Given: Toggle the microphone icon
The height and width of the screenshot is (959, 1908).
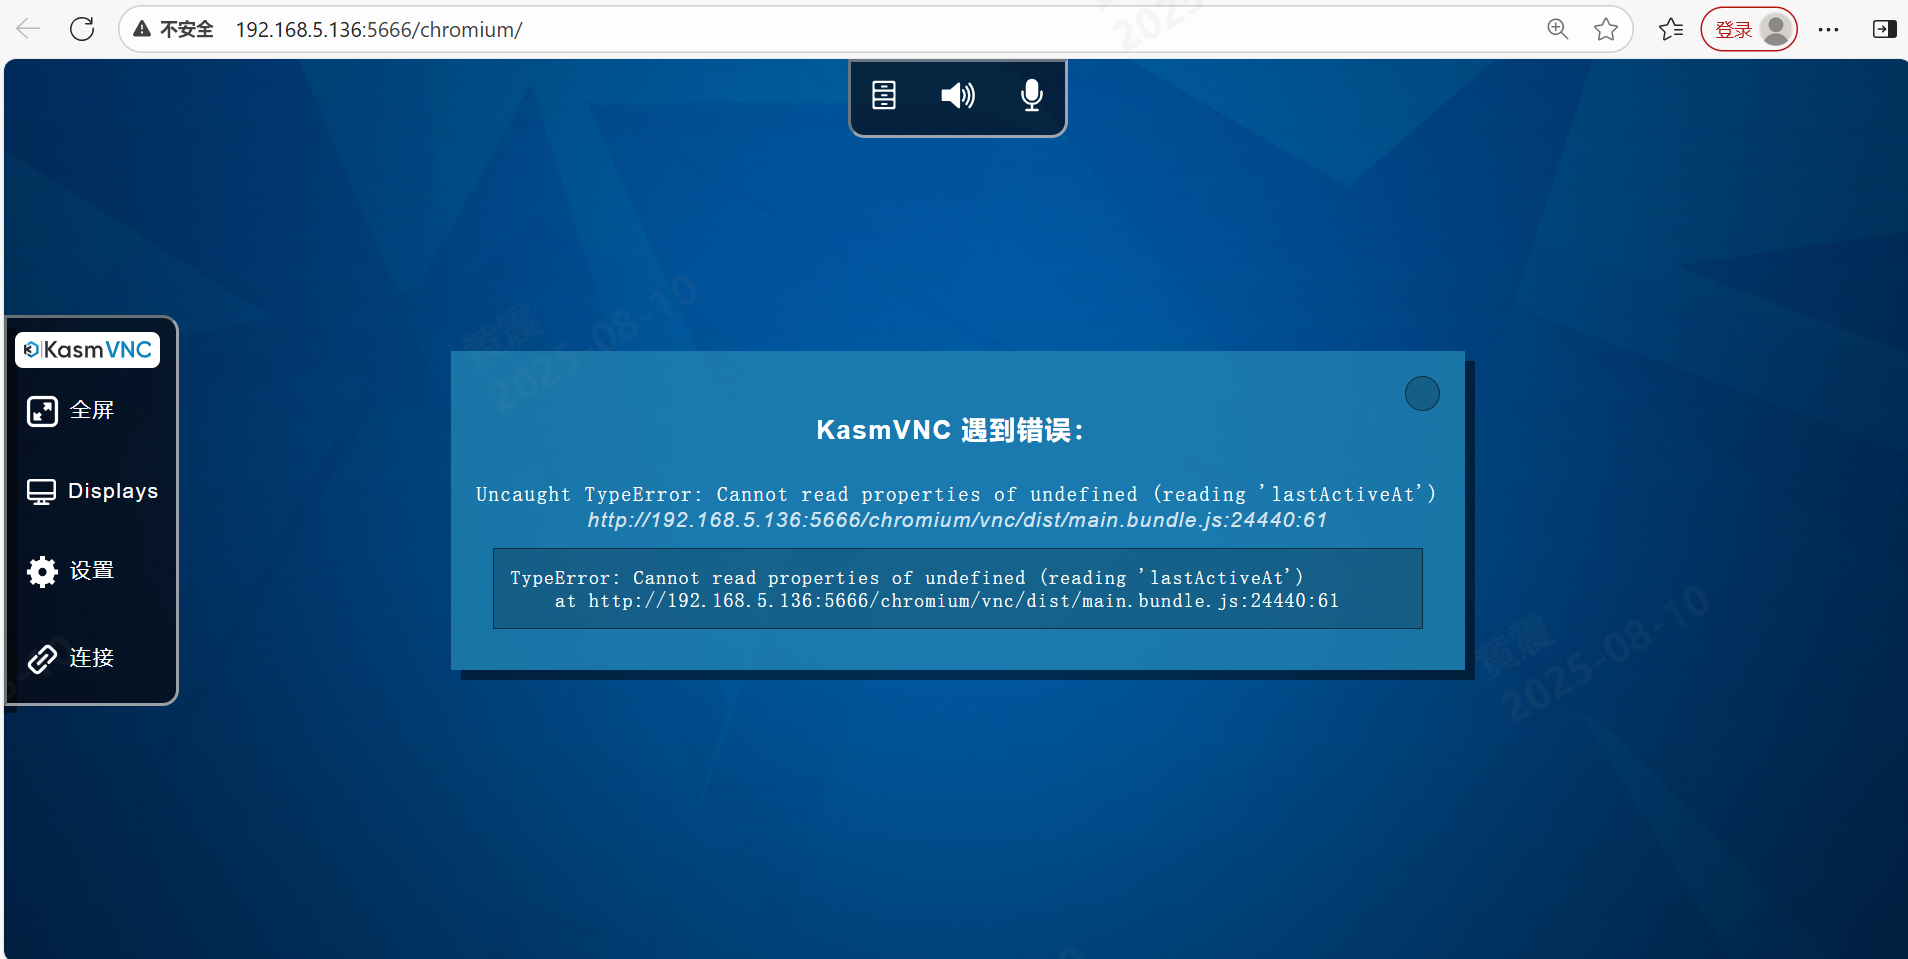Looking at the screenshot, I should [x=1032, y=95].
